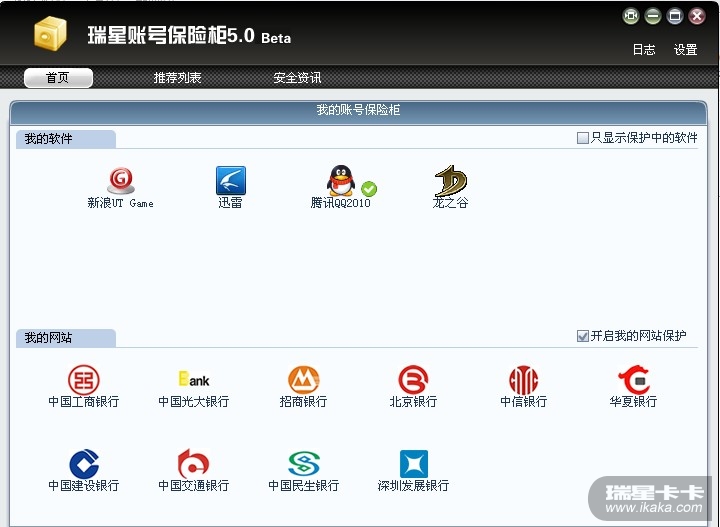Launch the 中国建设银行 icon
Screen dimensions: 720x527
pos(84,464)
